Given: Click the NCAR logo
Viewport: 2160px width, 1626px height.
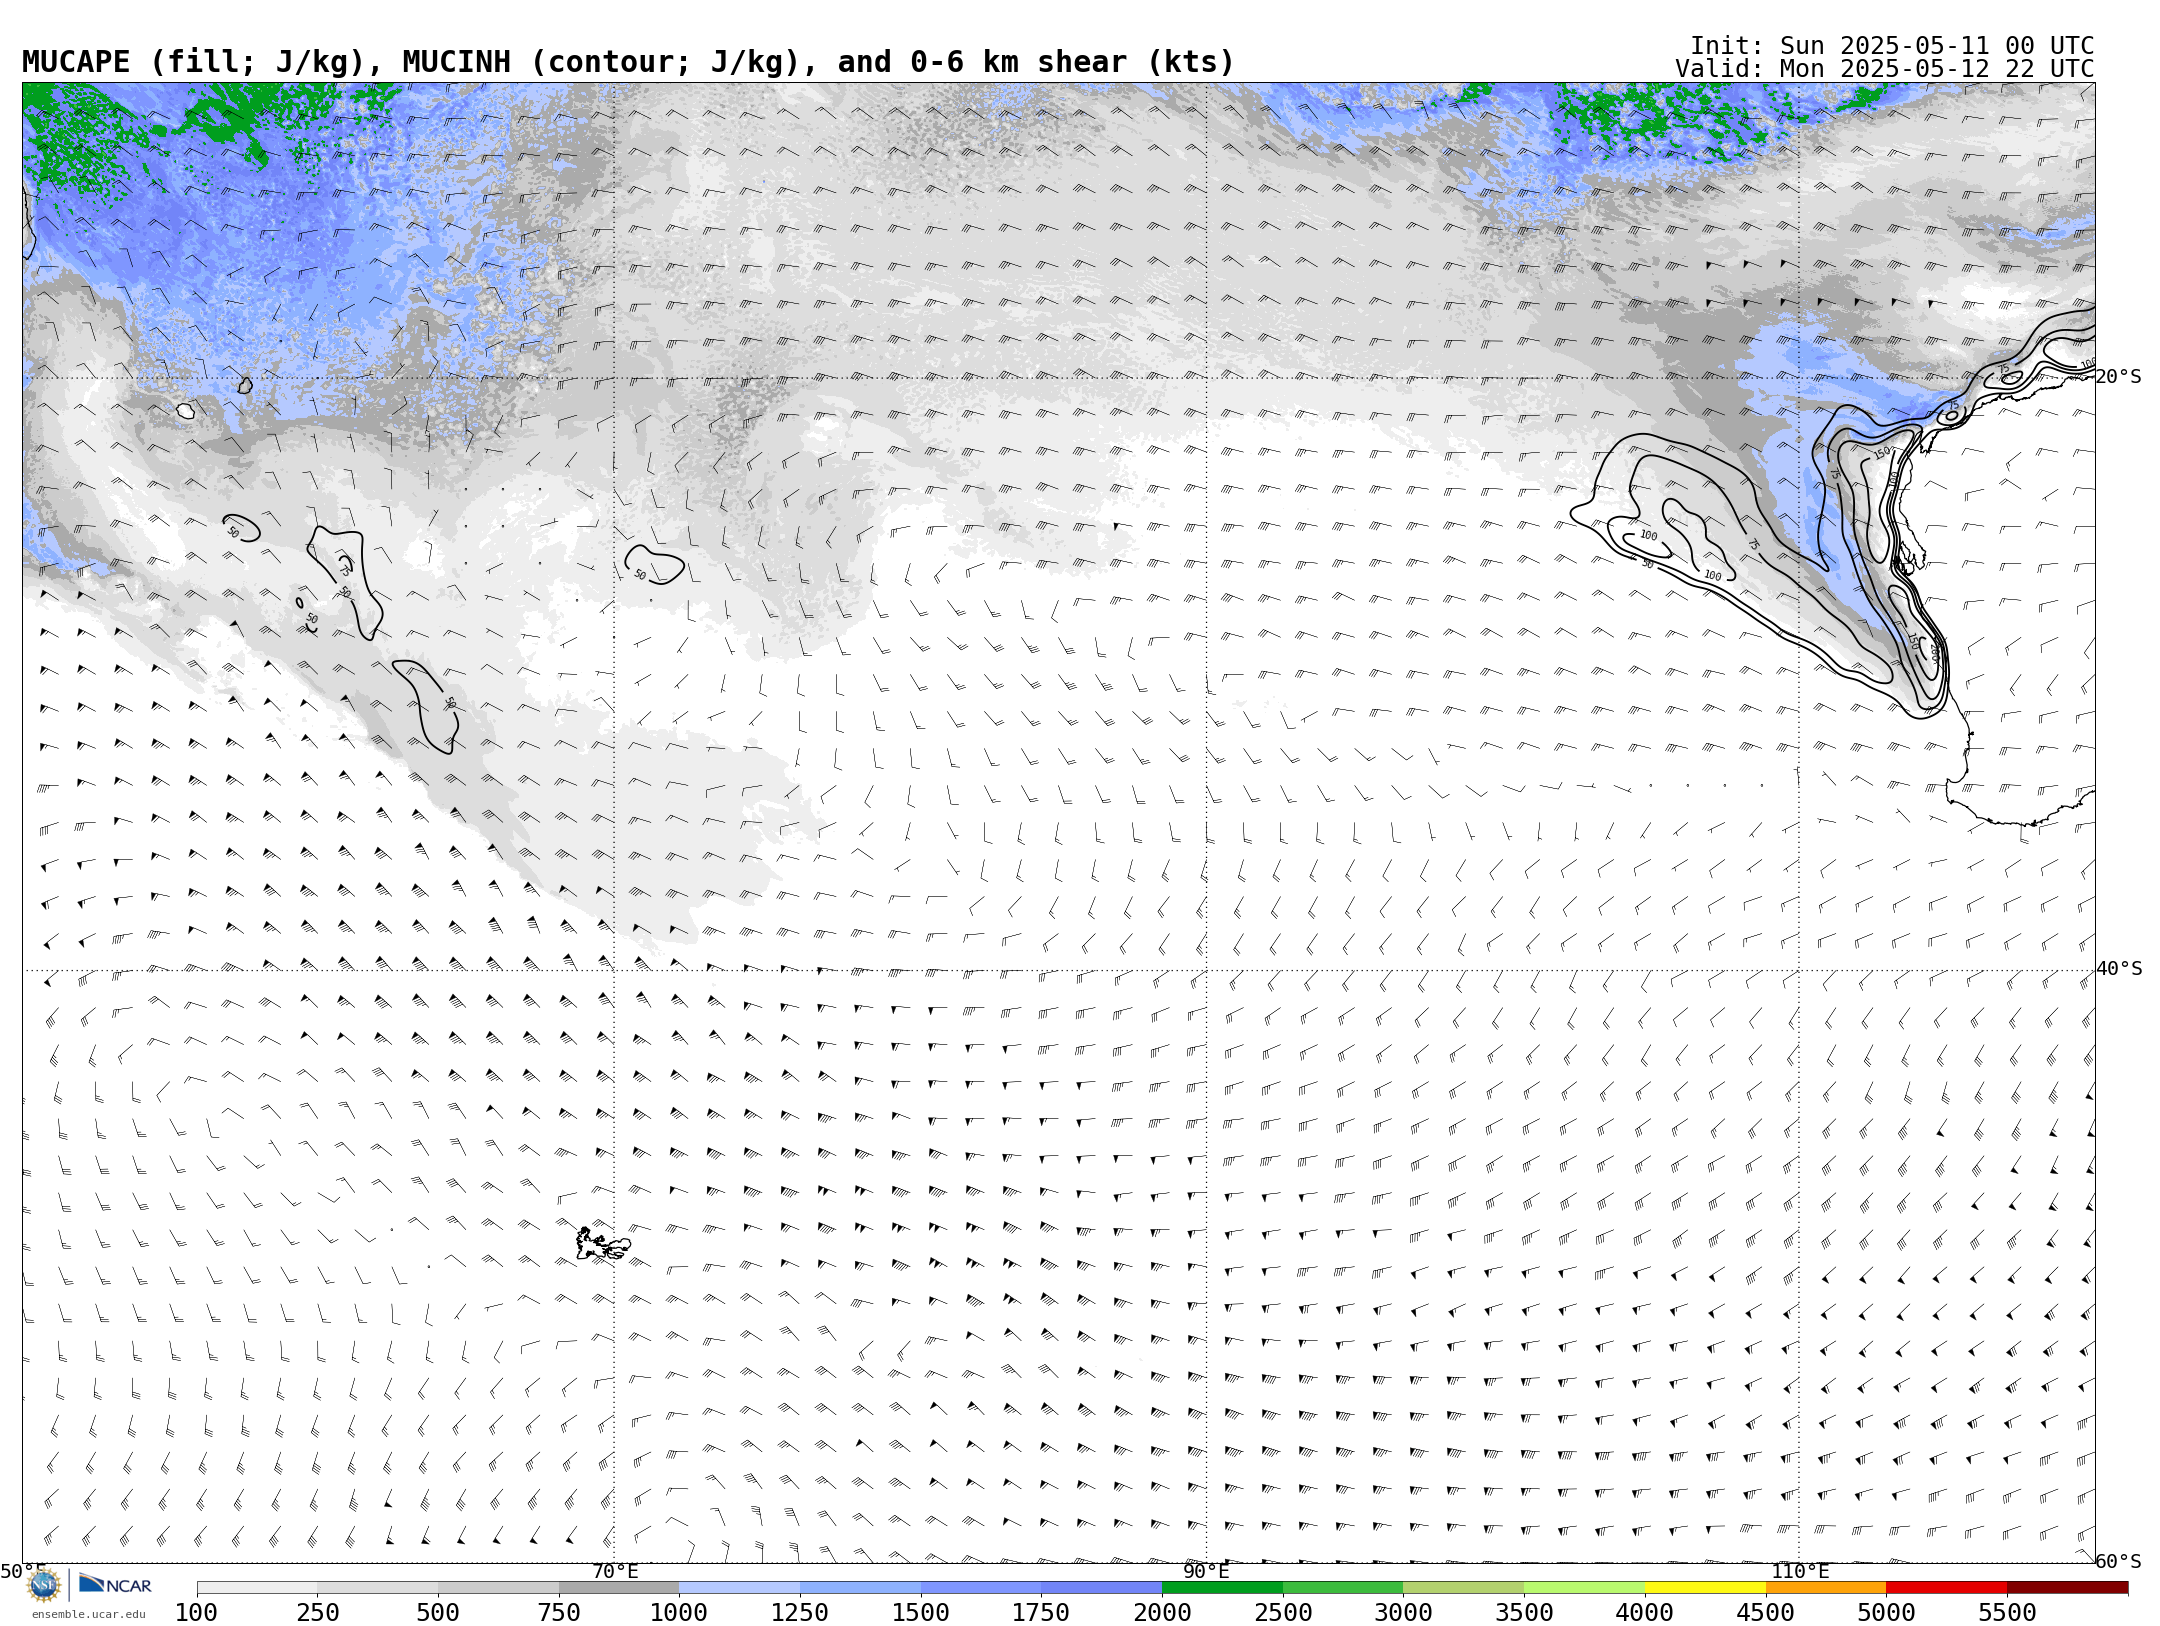Looking at the screenshot, I should pyautogui.click(x=115, y=1584).
